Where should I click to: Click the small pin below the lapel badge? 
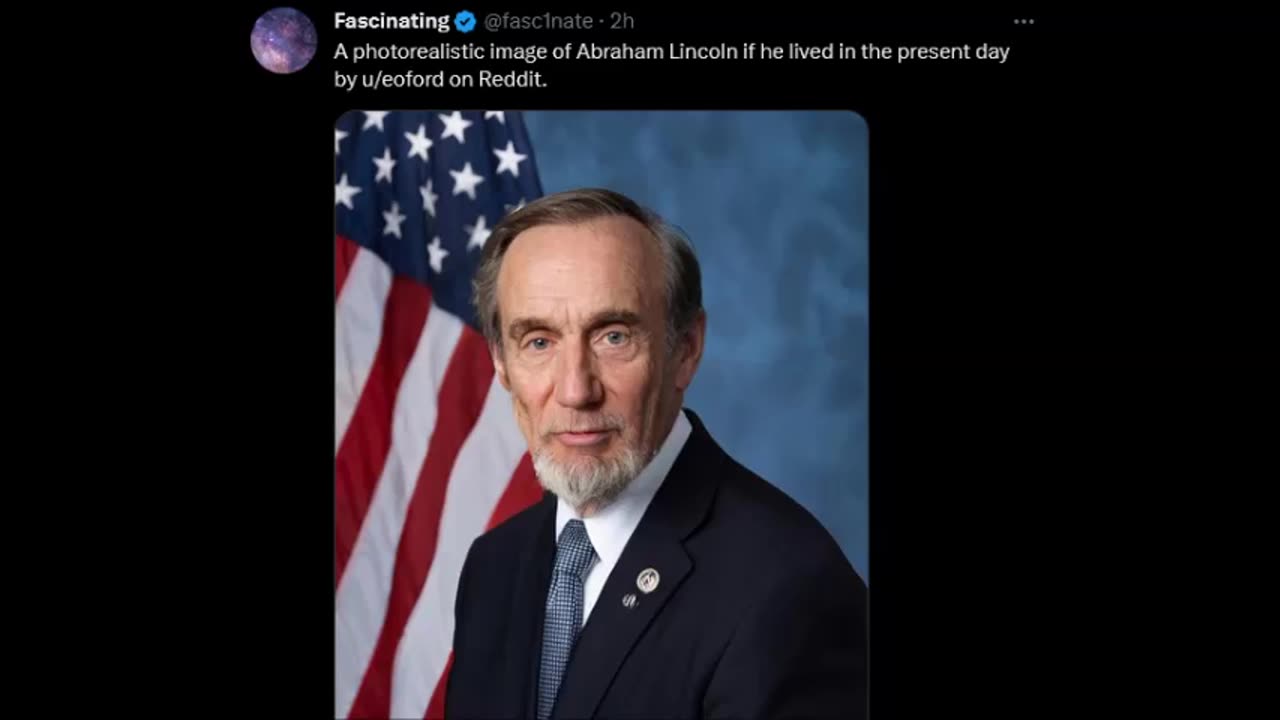(x=630, y=601)
